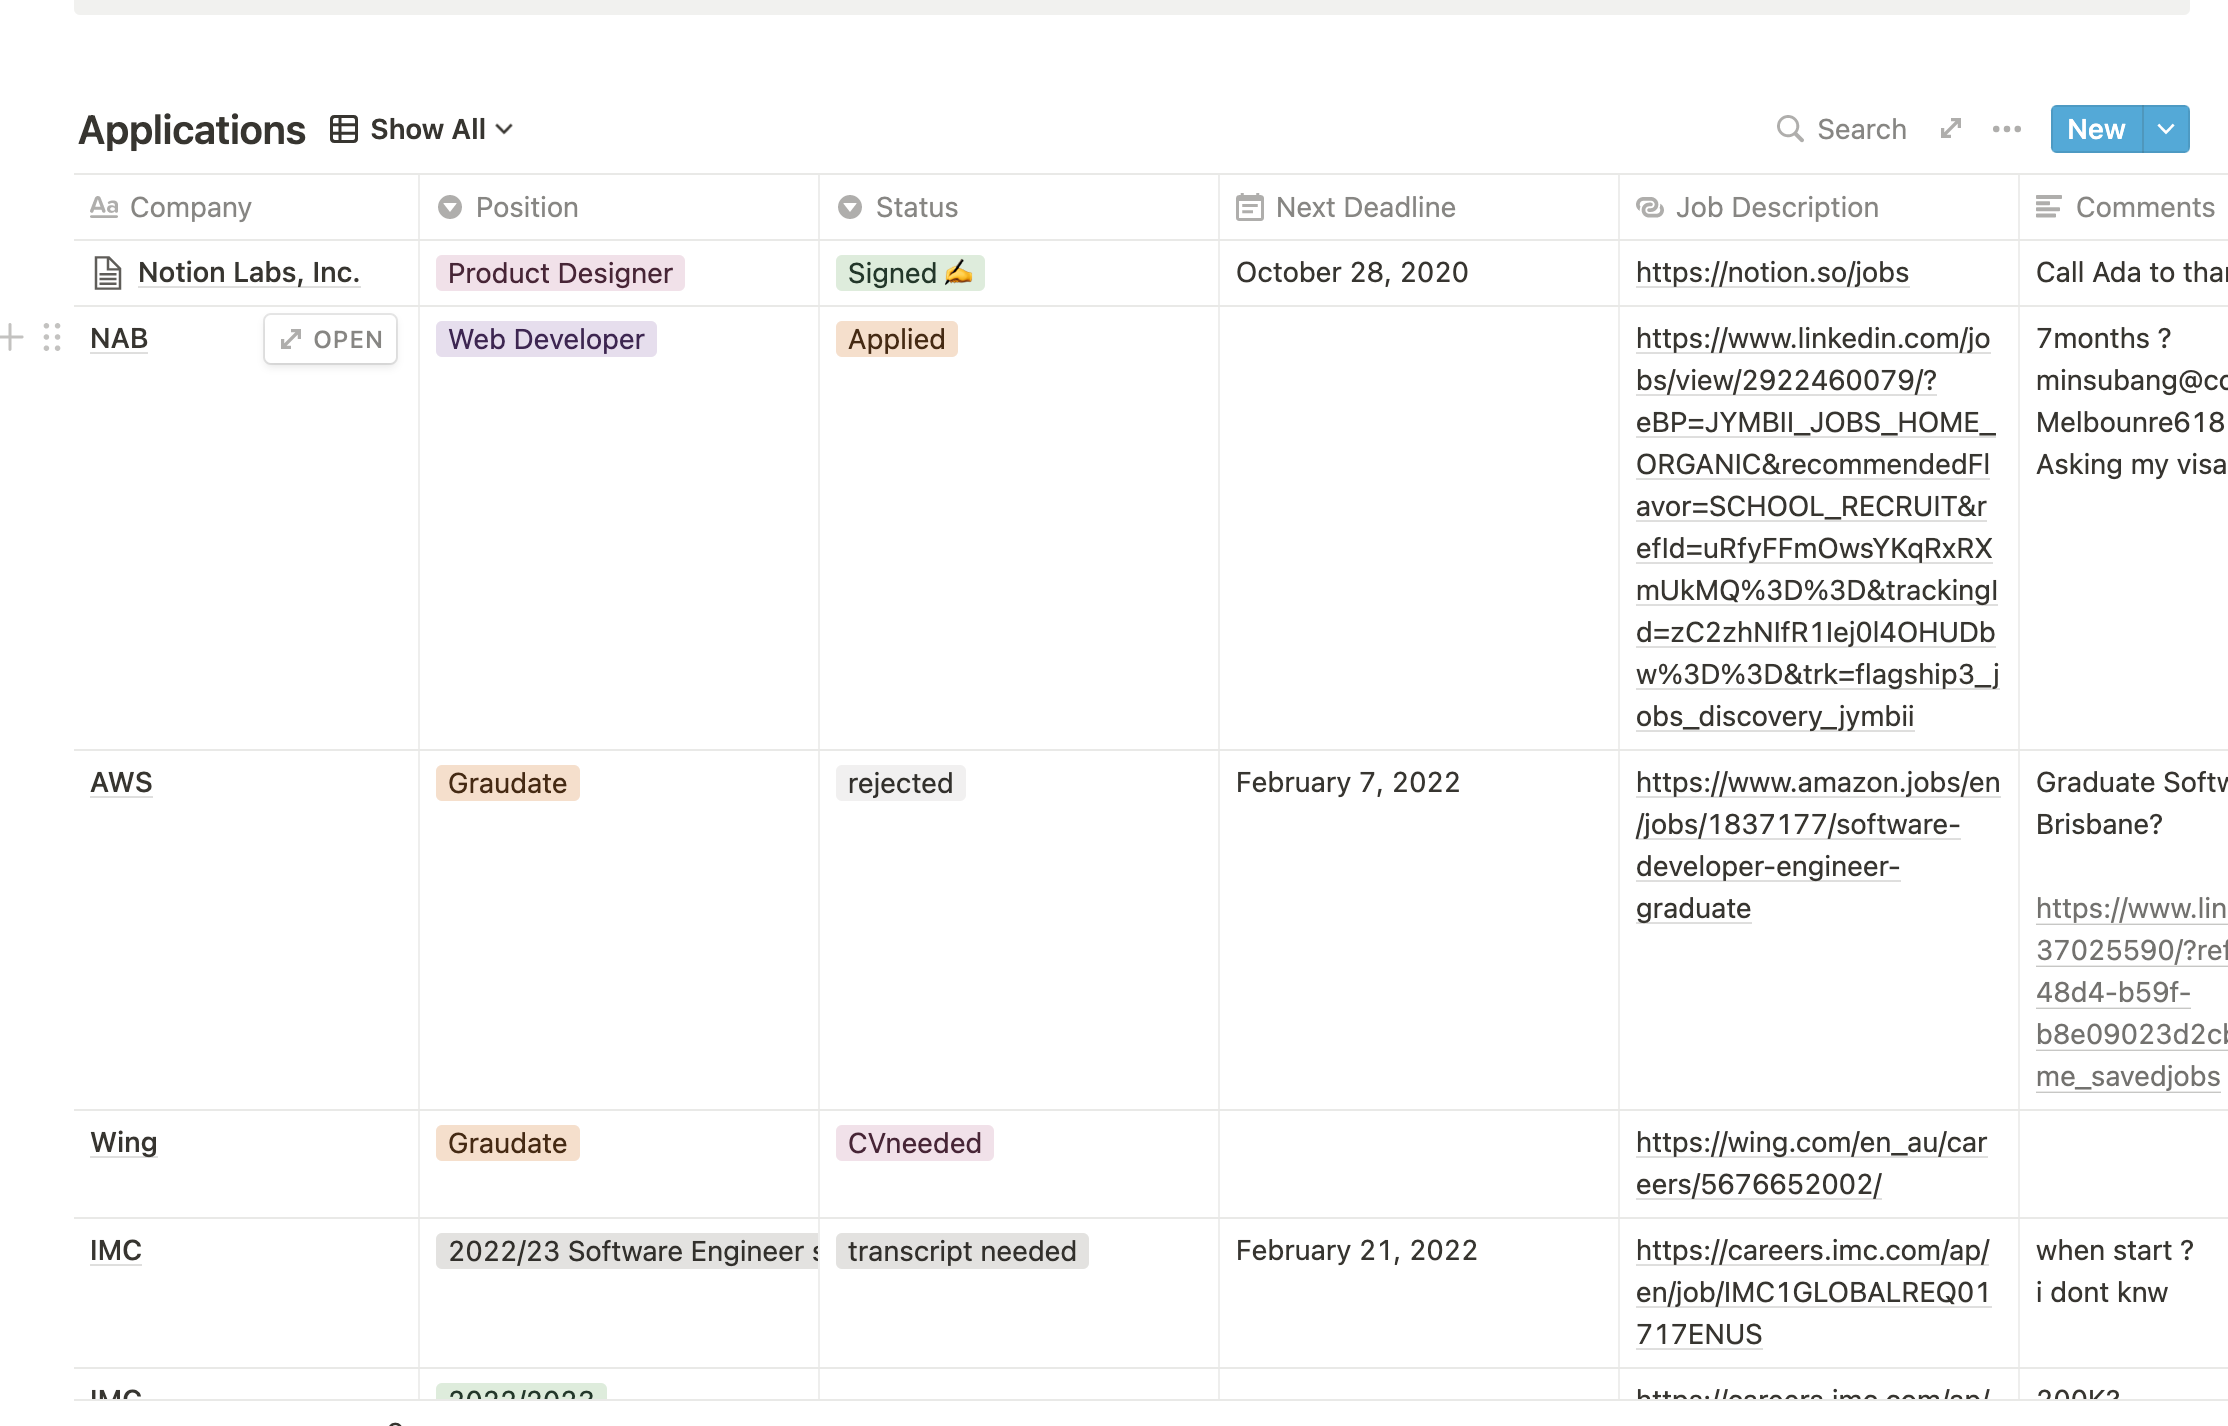
Task: Click the Graudate tag in Wing row
Action: click(x=508, y=1143)
